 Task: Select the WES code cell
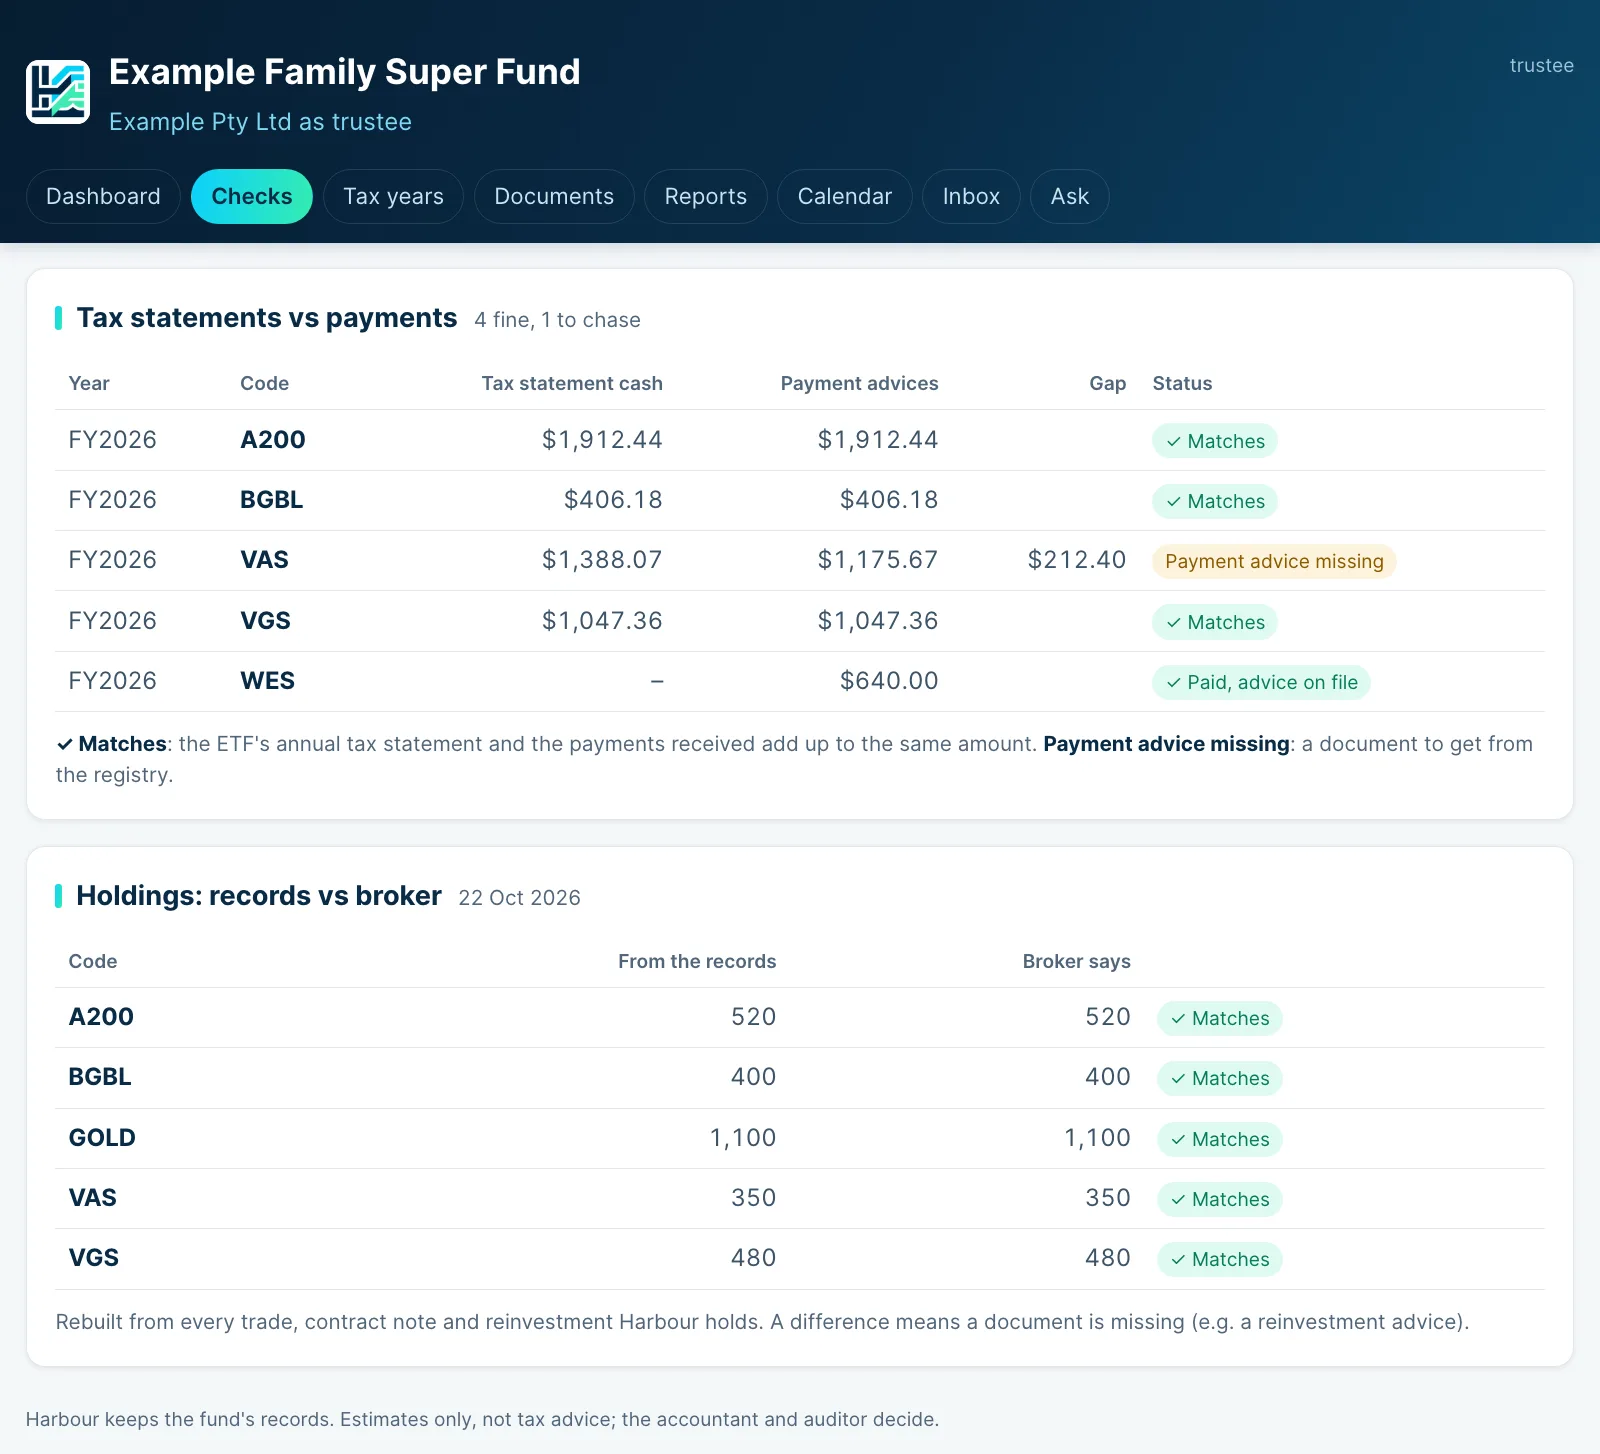click(x=267, y=681)
